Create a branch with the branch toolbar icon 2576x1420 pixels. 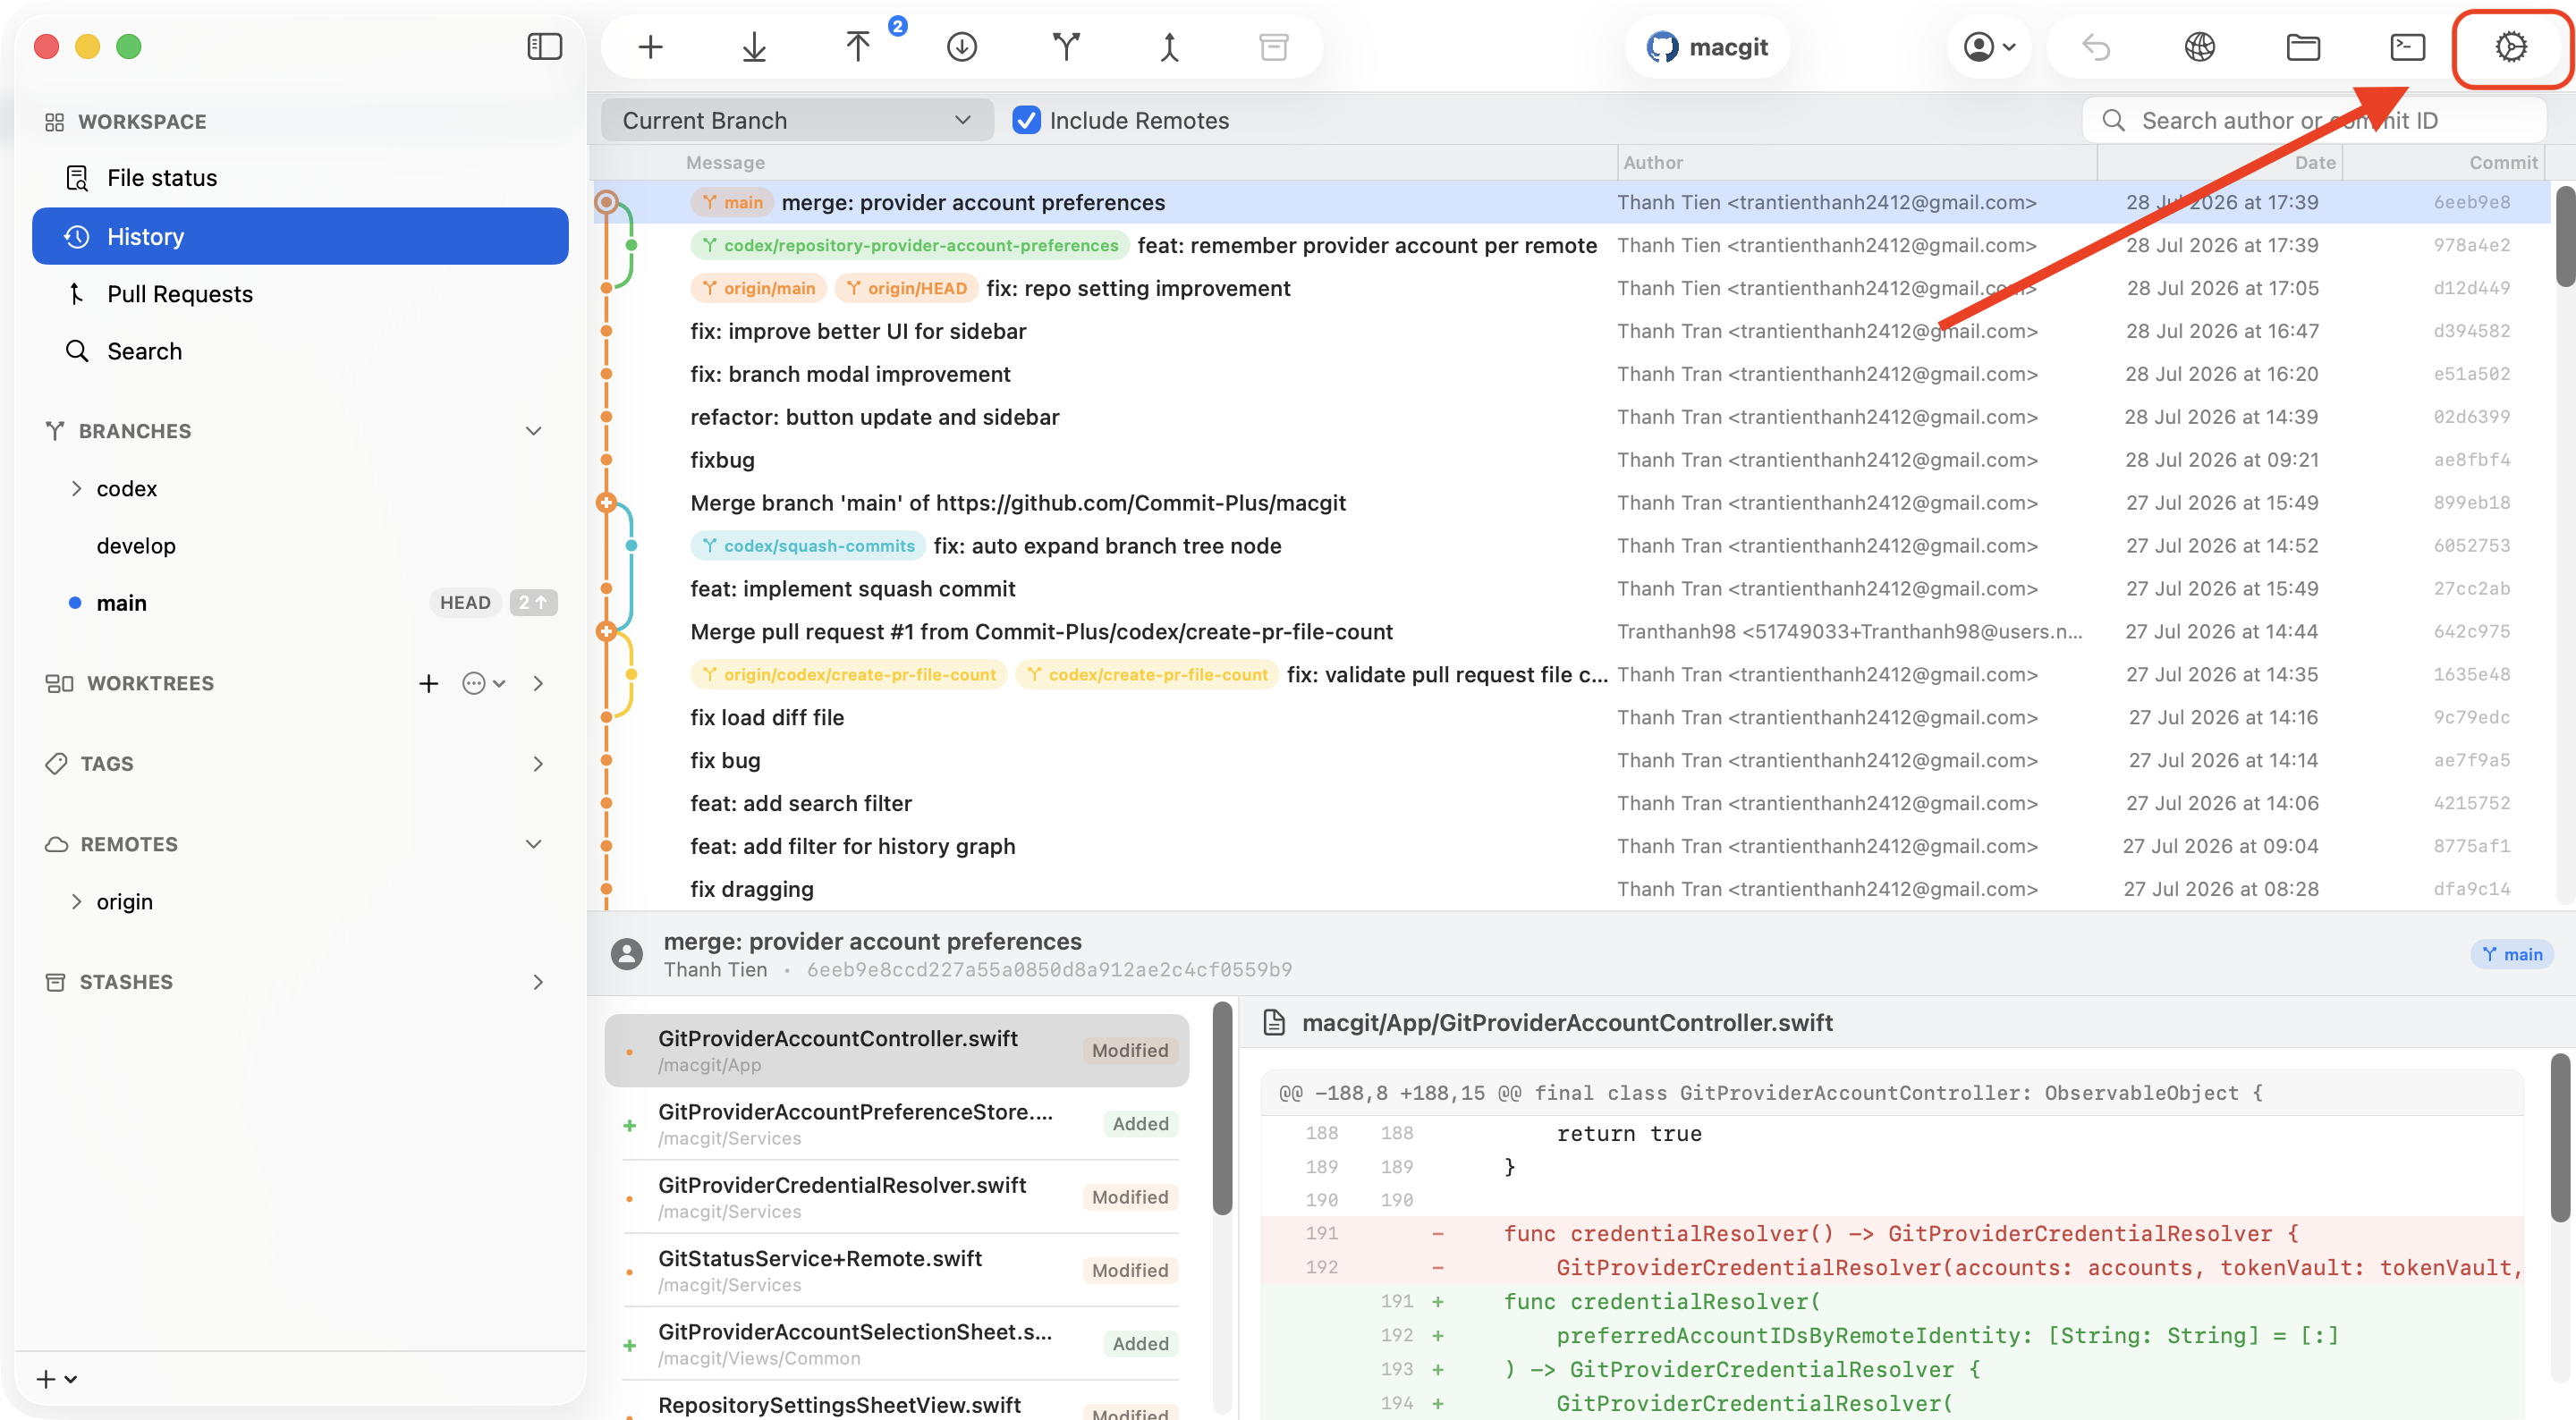[x=1066, y=46]
